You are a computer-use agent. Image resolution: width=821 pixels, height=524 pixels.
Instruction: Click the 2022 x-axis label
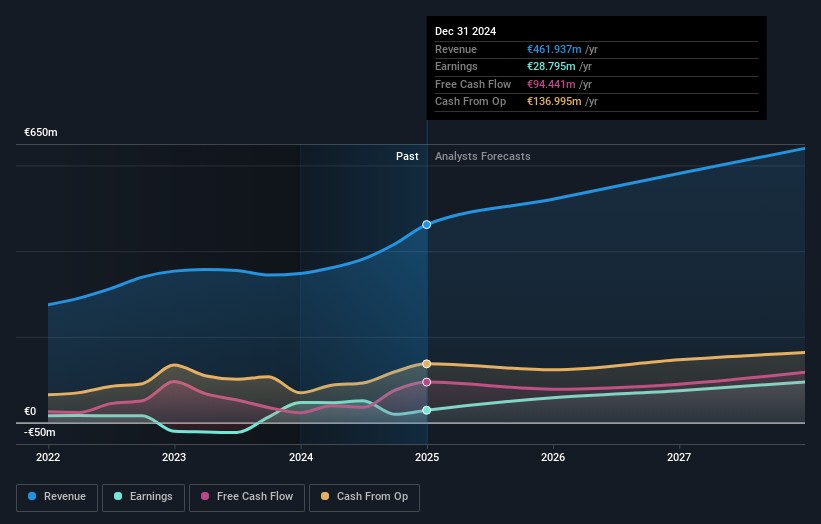pyautogui.click(x=48, y=457)
